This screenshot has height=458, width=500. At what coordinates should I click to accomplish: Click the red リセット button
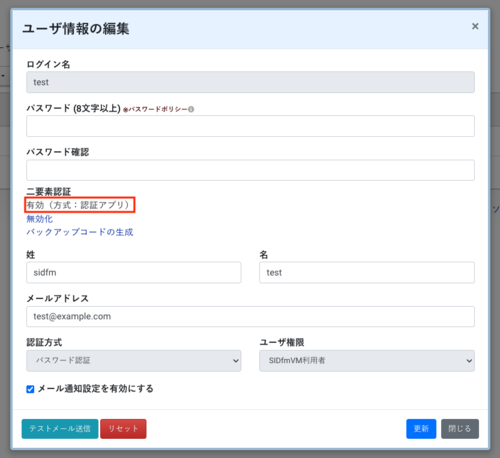pos(123,429)
